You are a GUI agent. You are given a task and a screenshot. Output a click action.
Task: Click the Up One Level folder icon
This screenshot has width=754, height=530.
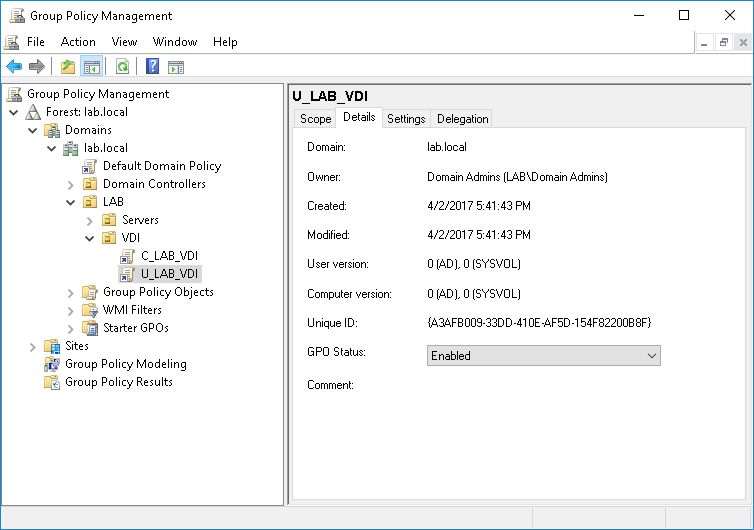click(68, 67)
